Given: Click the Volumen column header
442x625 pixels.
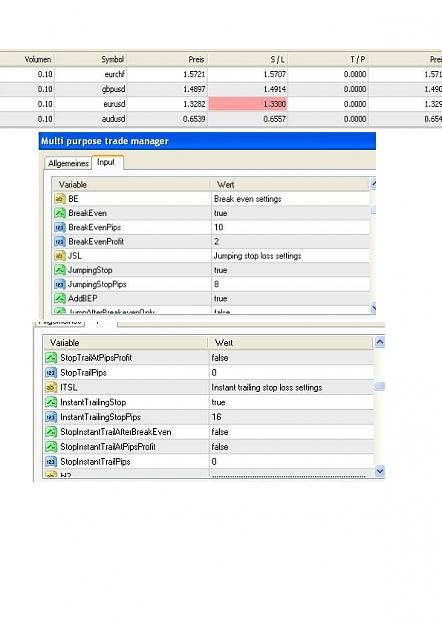Looking at the screenshot, I should tap(28, 59).
